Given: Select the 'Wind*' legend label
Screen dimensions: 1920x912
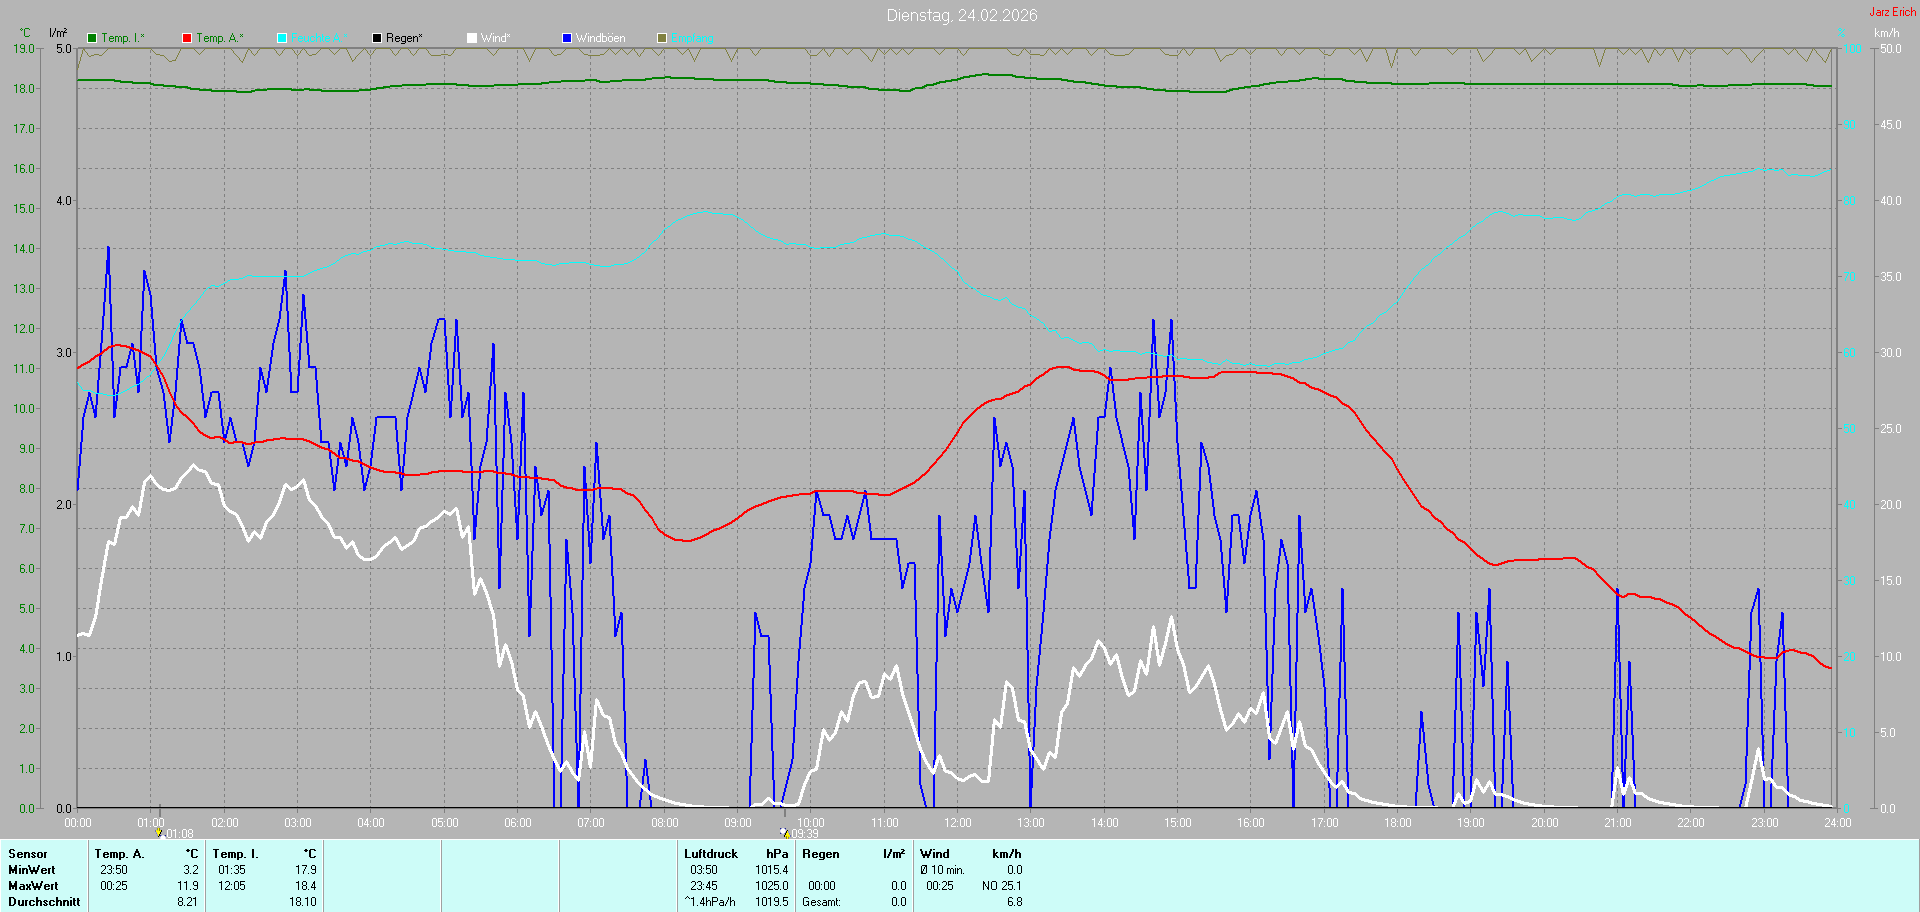Looking at the screenshot, I should pos(495,38).
